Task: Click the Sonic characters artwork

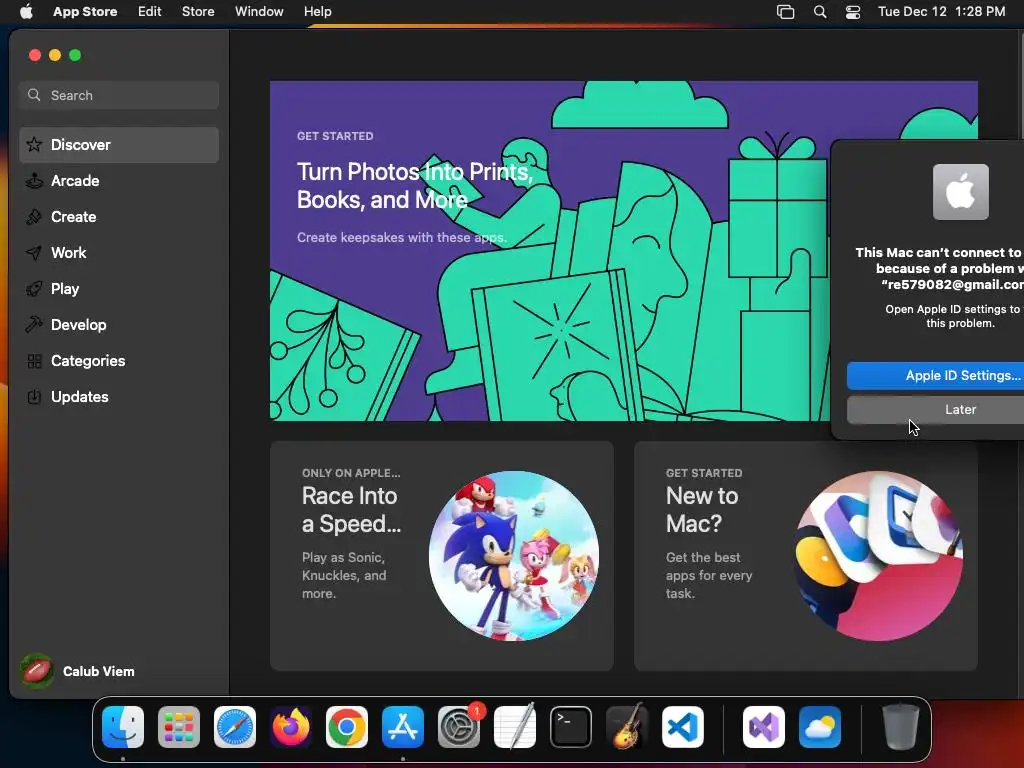Action: [x=514, y=556]
